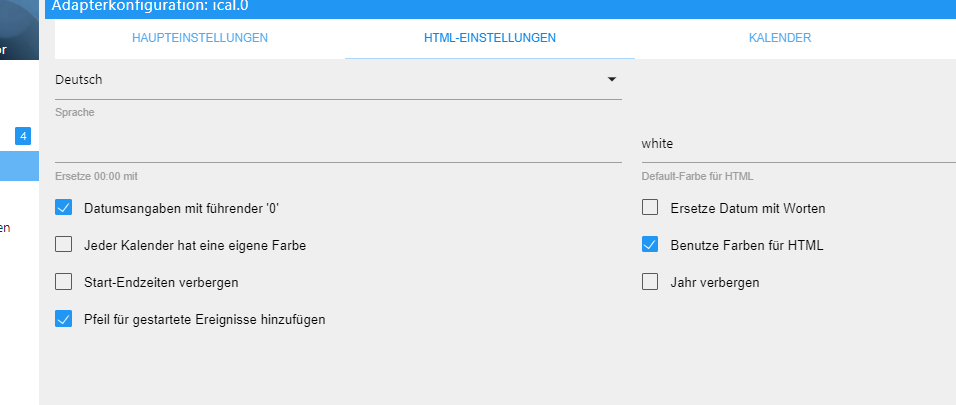
Task: Uncheck 'Datumsangaben mit führender 0' checkbox
Action: pyautogui.click(x=63, y=208)
